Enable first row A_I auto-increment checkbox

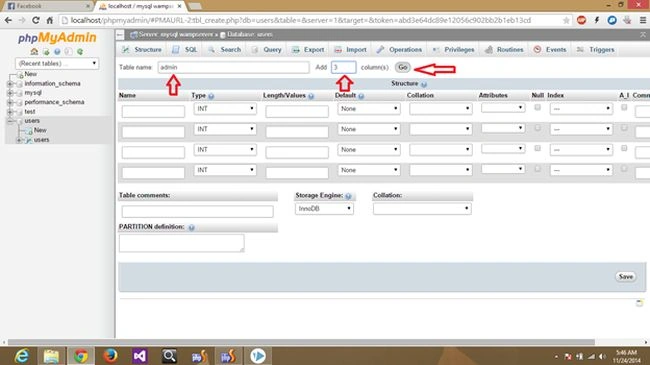(624, 107)
